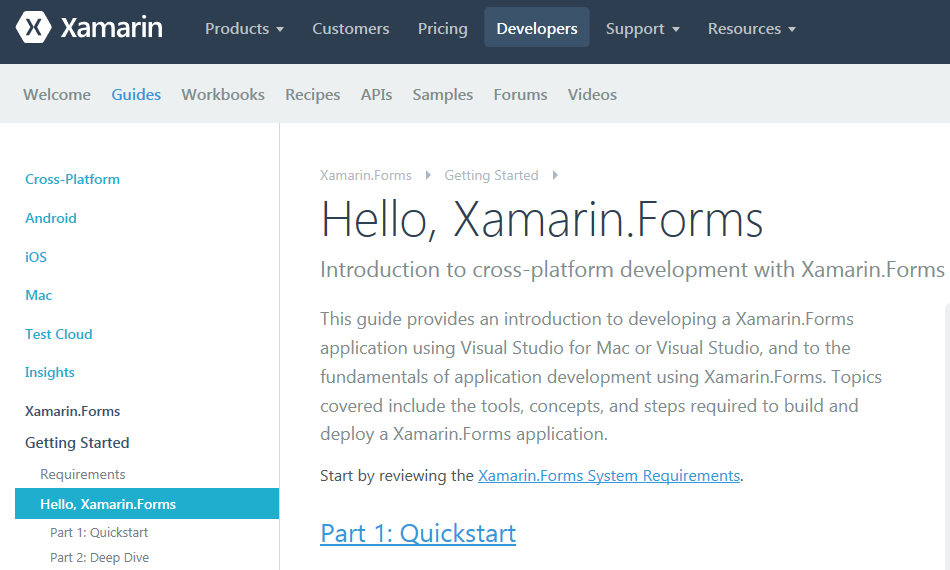Open the Resources dropdown menu

pos(751,29)
